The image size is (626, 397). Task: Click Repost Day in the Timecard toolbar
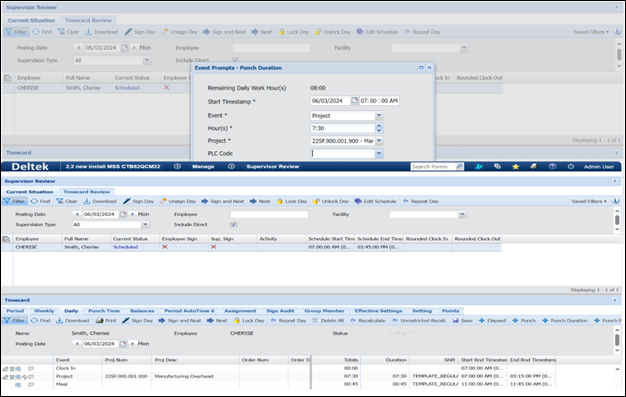coord(288,320)
